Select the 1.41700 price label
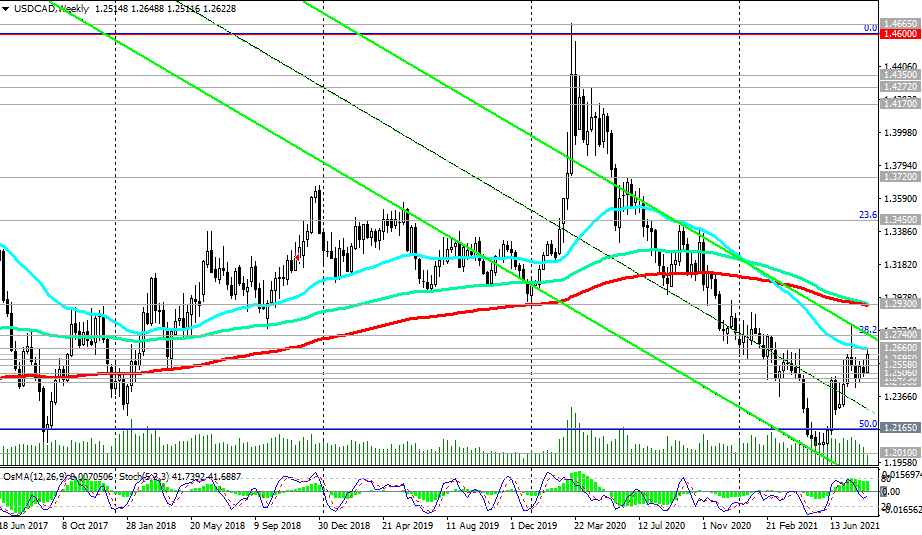Image resolution: width=922 pixels, height=535 pixels. point(900,103)
